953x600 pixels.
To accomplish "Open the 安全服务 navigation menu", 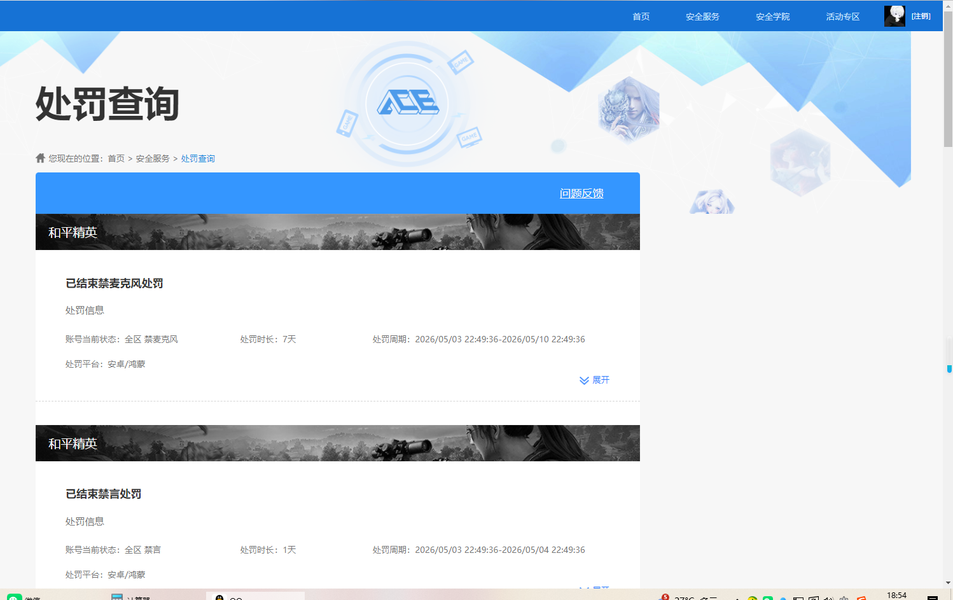I will point(703,16).
